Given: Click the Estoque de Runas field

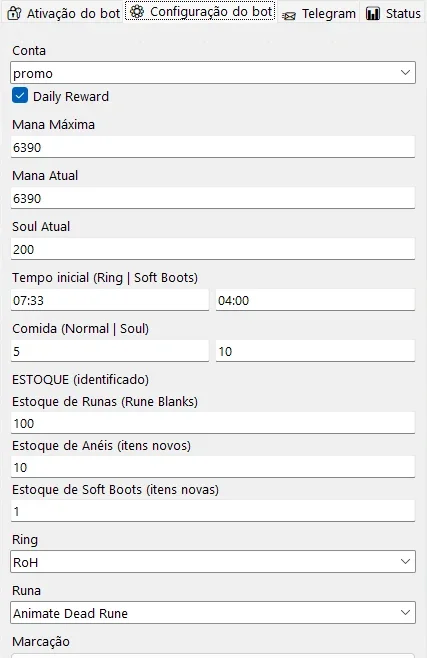Looking at the screenshot, I should (213, 423).
